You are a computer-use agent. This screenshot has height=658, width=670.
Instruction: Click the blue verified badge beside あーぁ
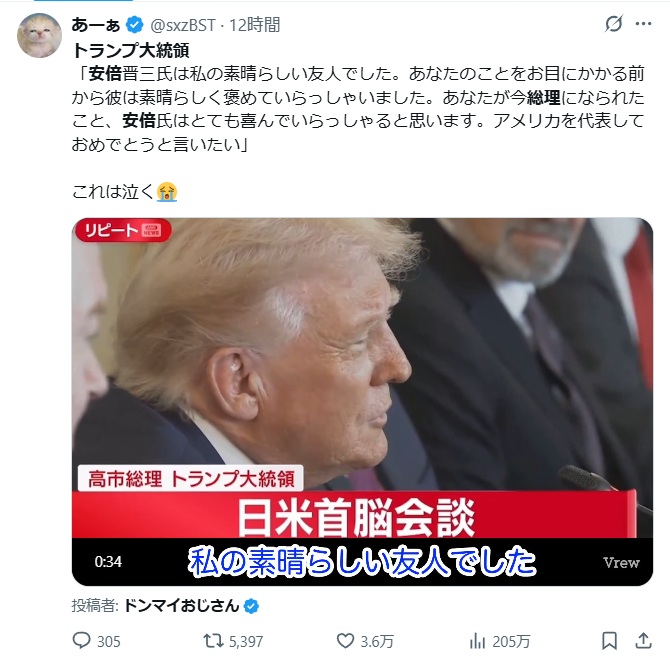pyautogui.click(x=135, y=25)
